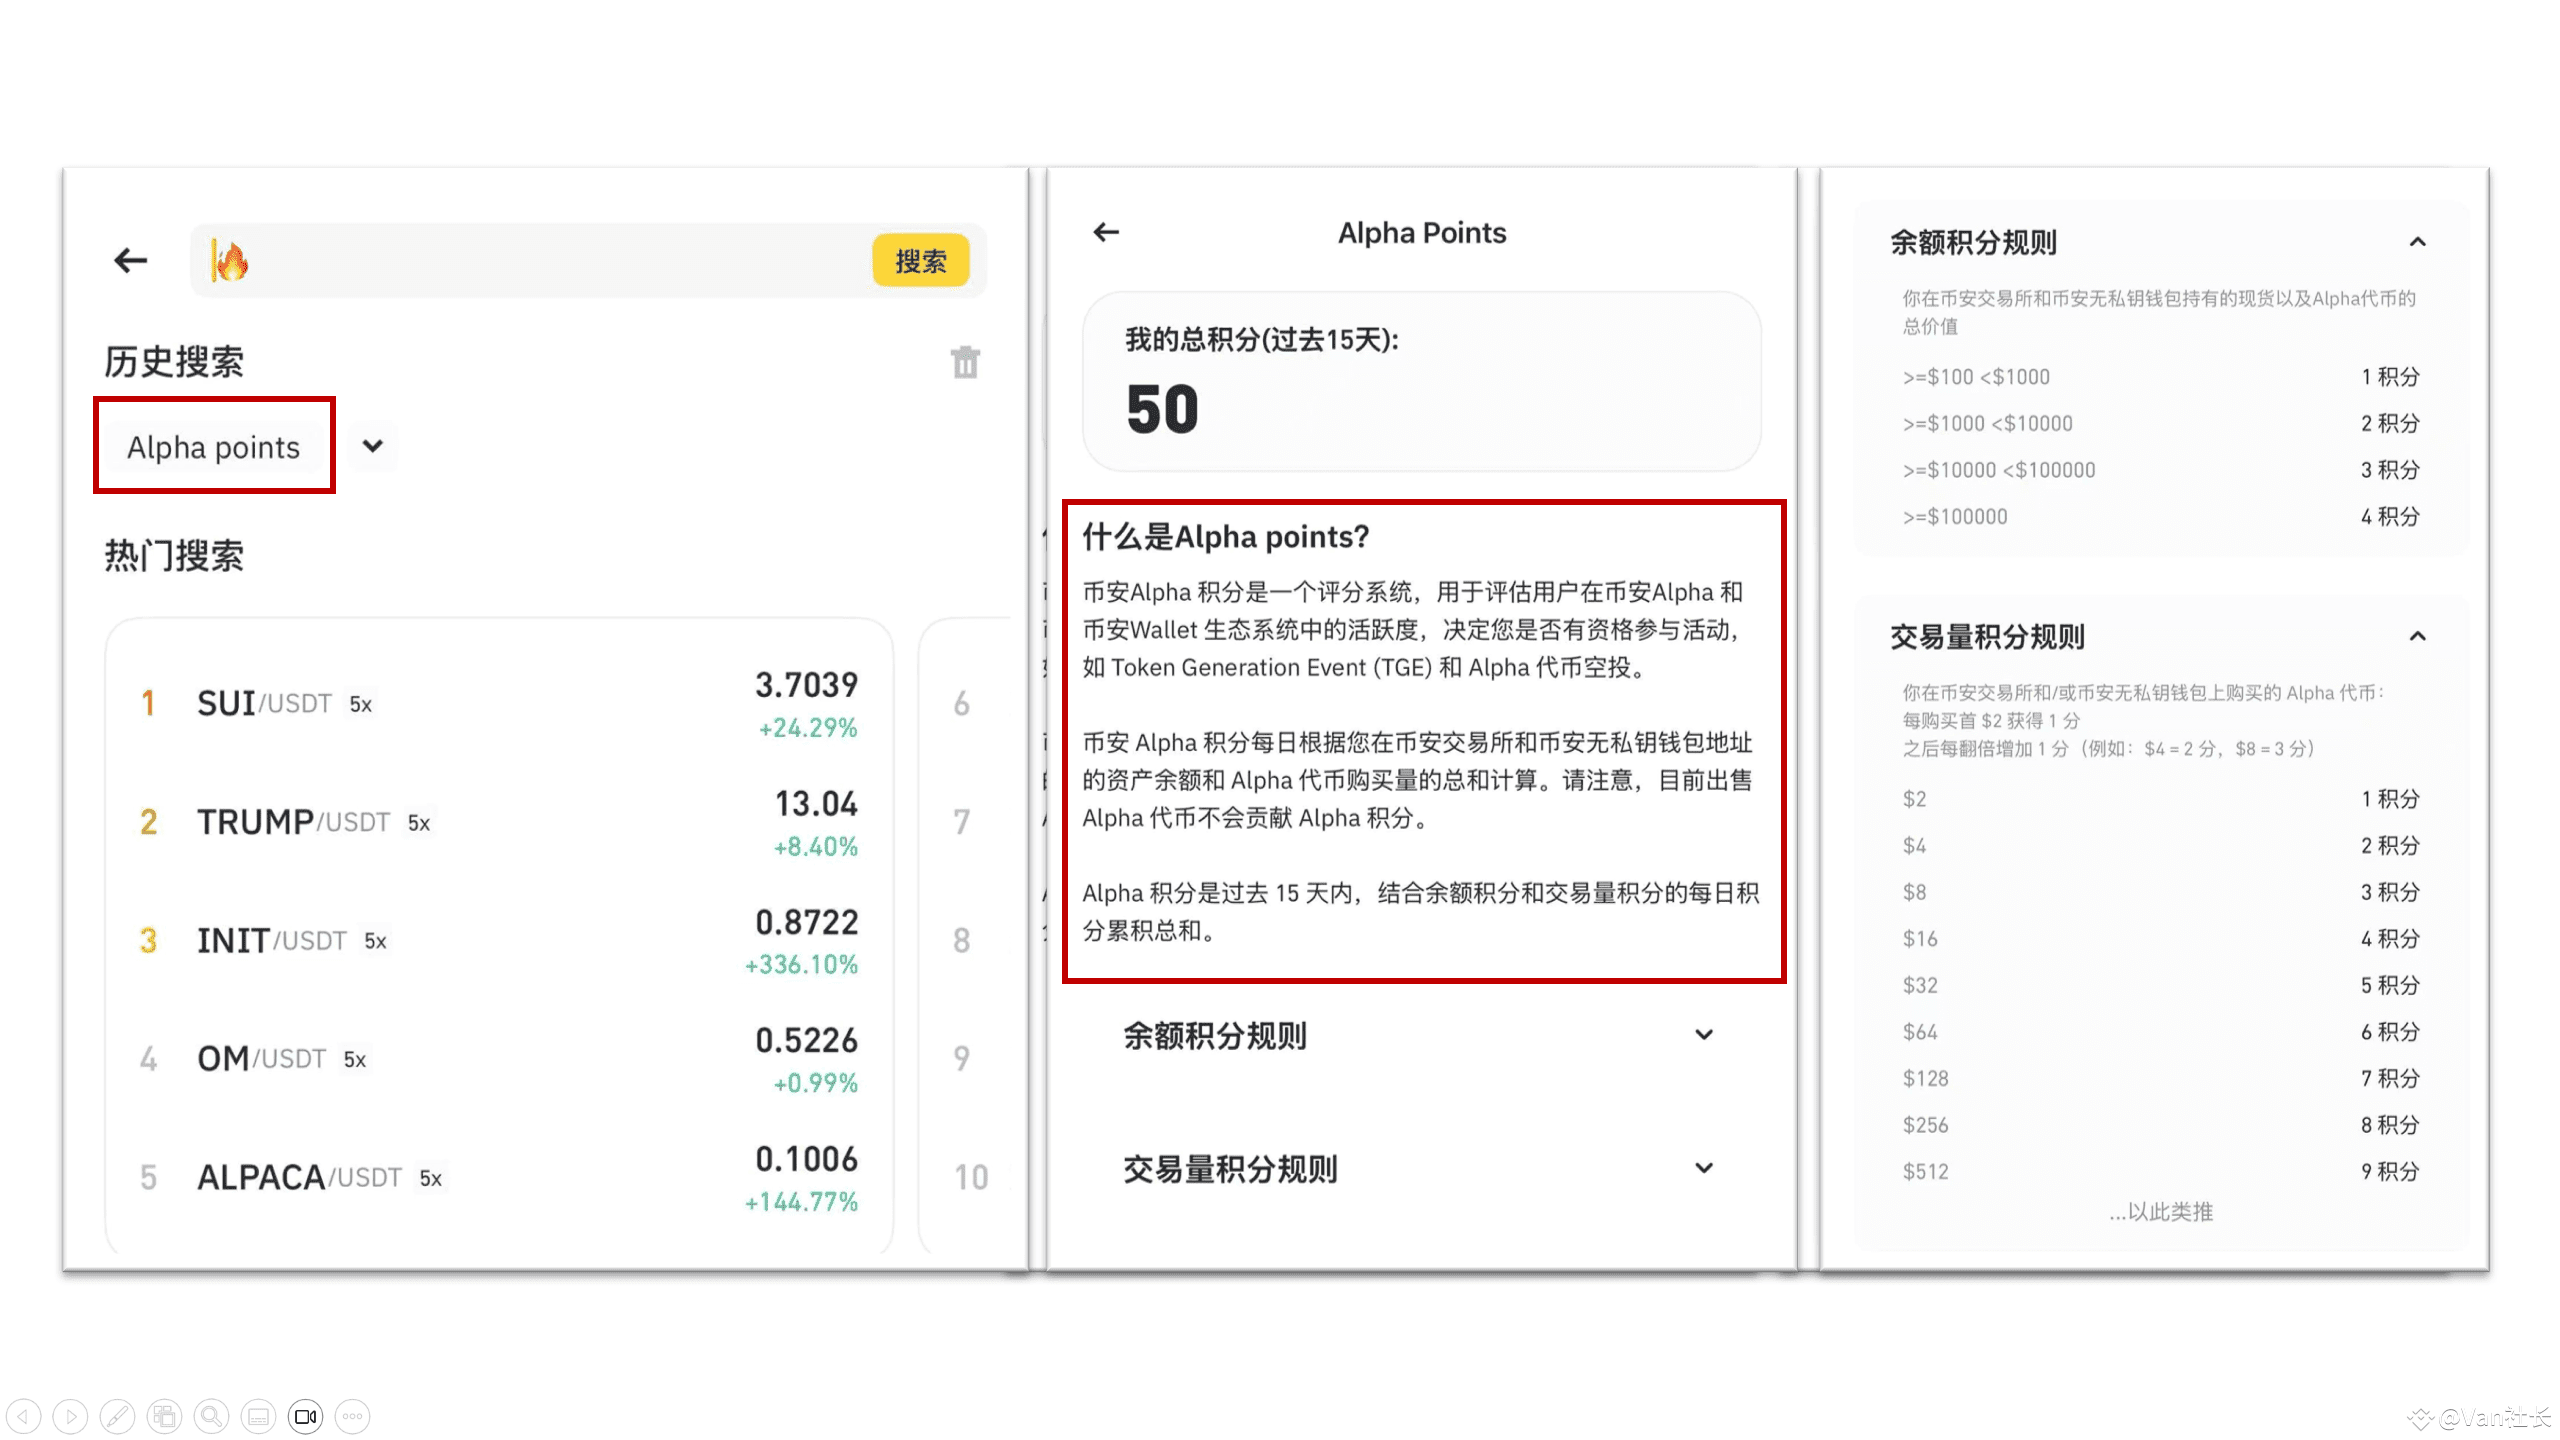The image size is (2560, 1440).
Task: Click the back arrow on Alpha Points page
Action: click(1106, 231)
